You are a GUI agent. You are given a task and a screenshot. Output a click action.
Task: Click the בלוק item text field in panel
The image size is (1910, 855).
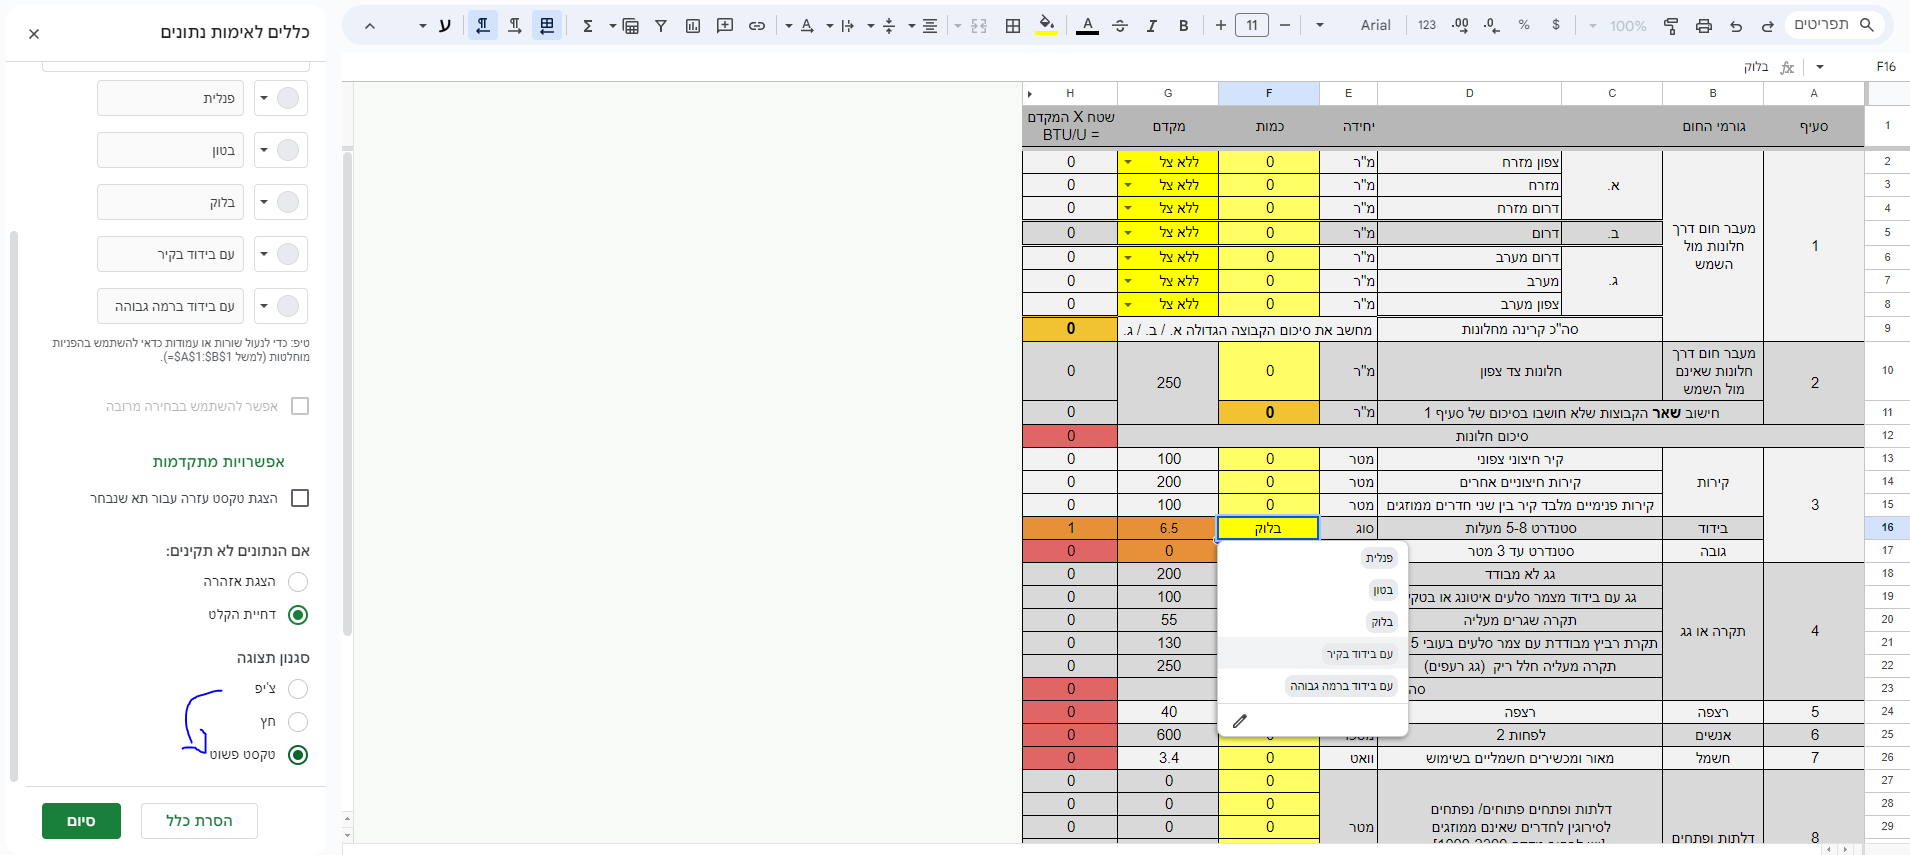coord(170,202)
